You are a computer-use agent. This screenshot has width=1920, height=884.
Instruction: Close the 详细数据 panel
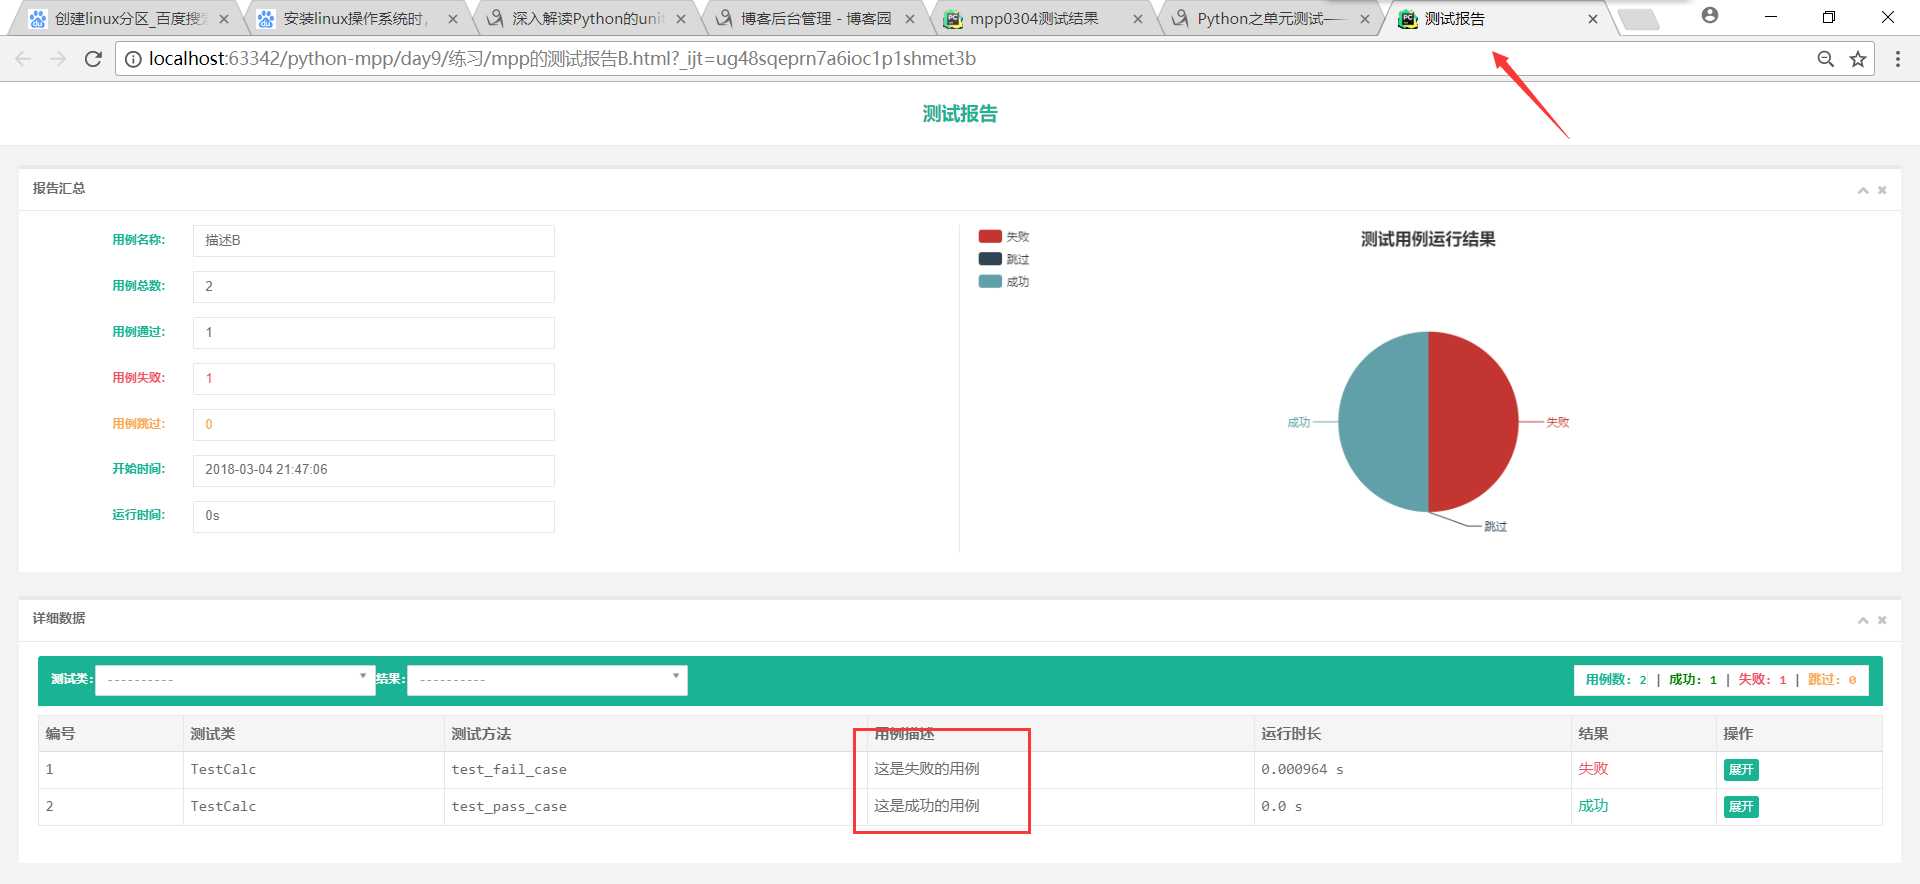pos(1882,620)
